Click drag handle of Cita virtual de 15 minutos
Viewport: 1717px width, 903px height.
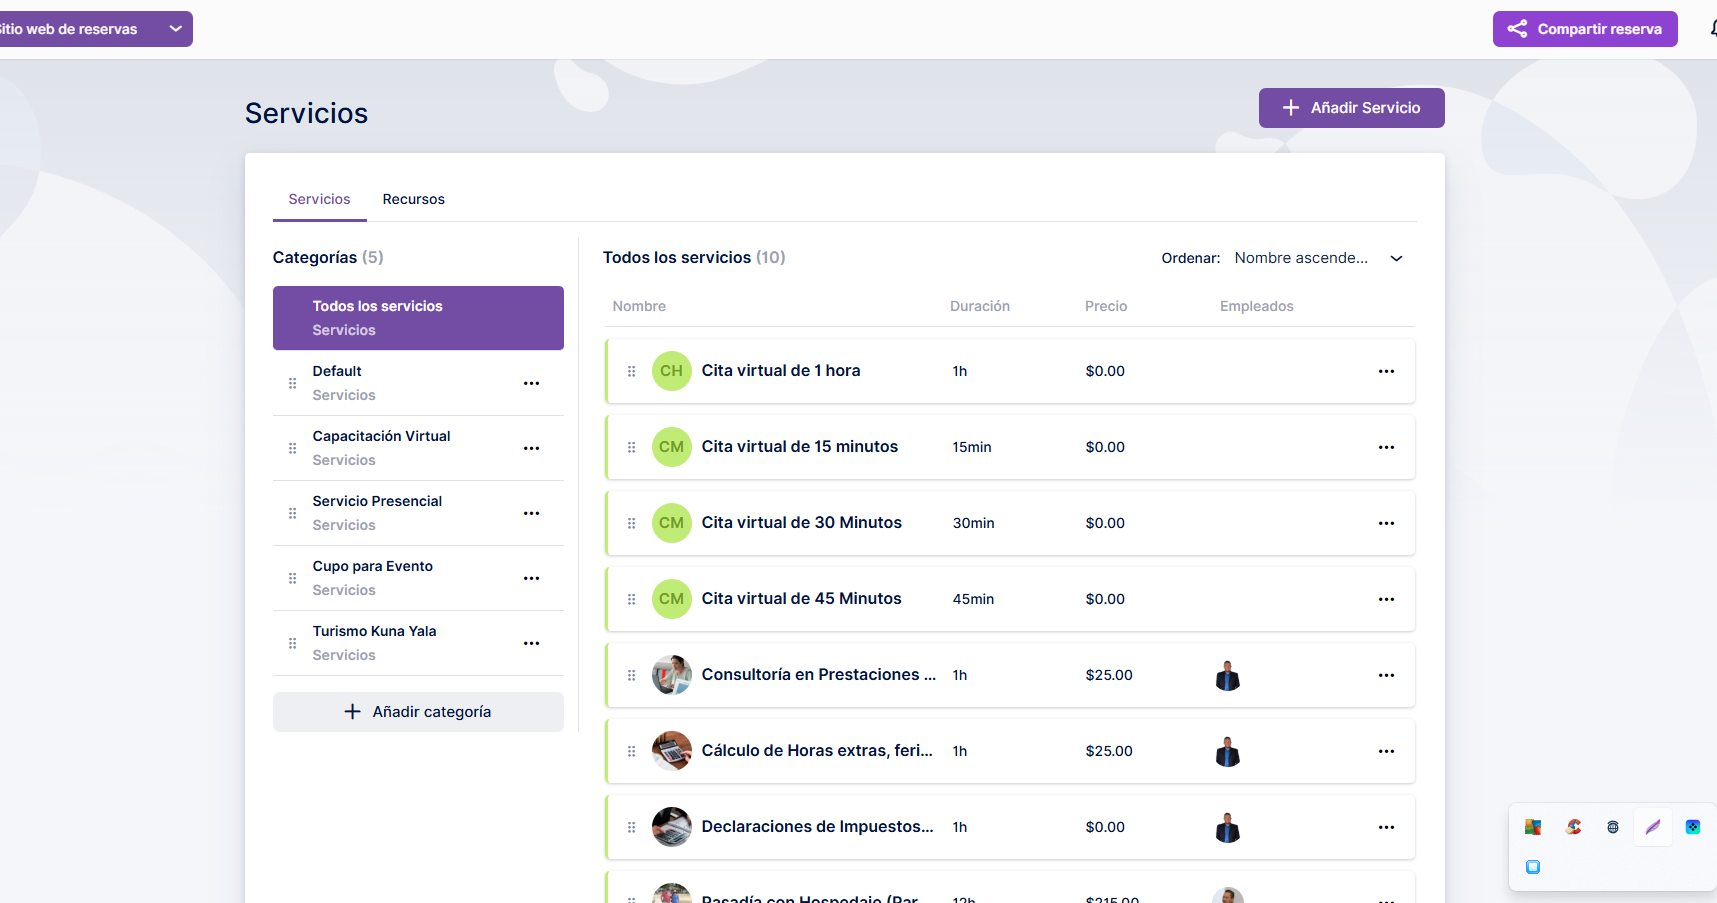coord(631,447)
